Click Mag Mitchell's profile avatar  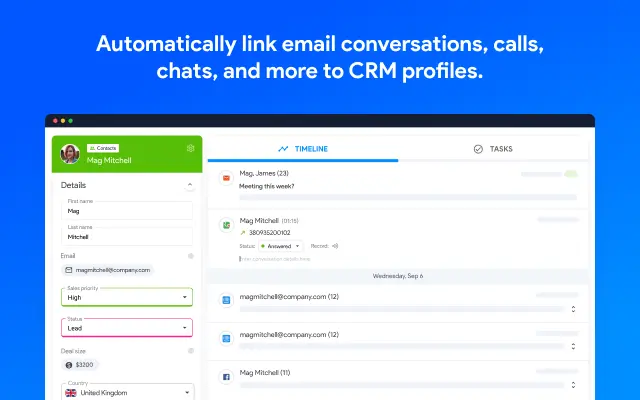point(70,154)
